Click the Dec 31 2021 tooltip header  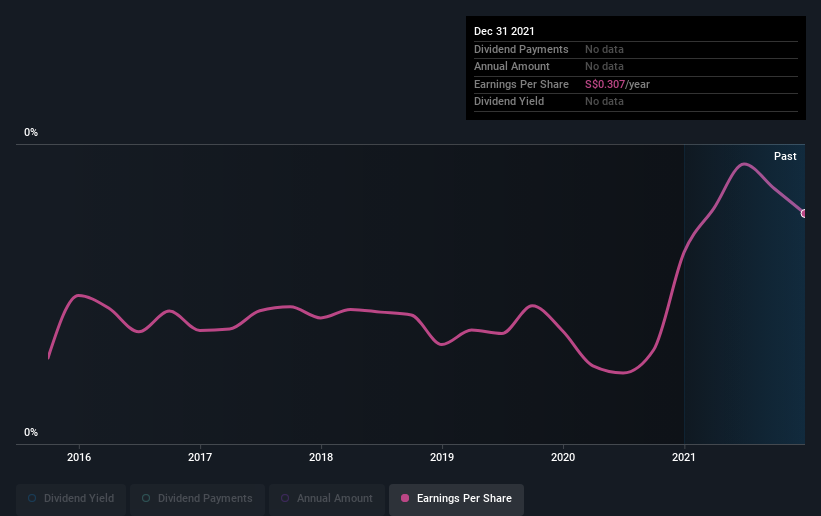tap(504, 31)
